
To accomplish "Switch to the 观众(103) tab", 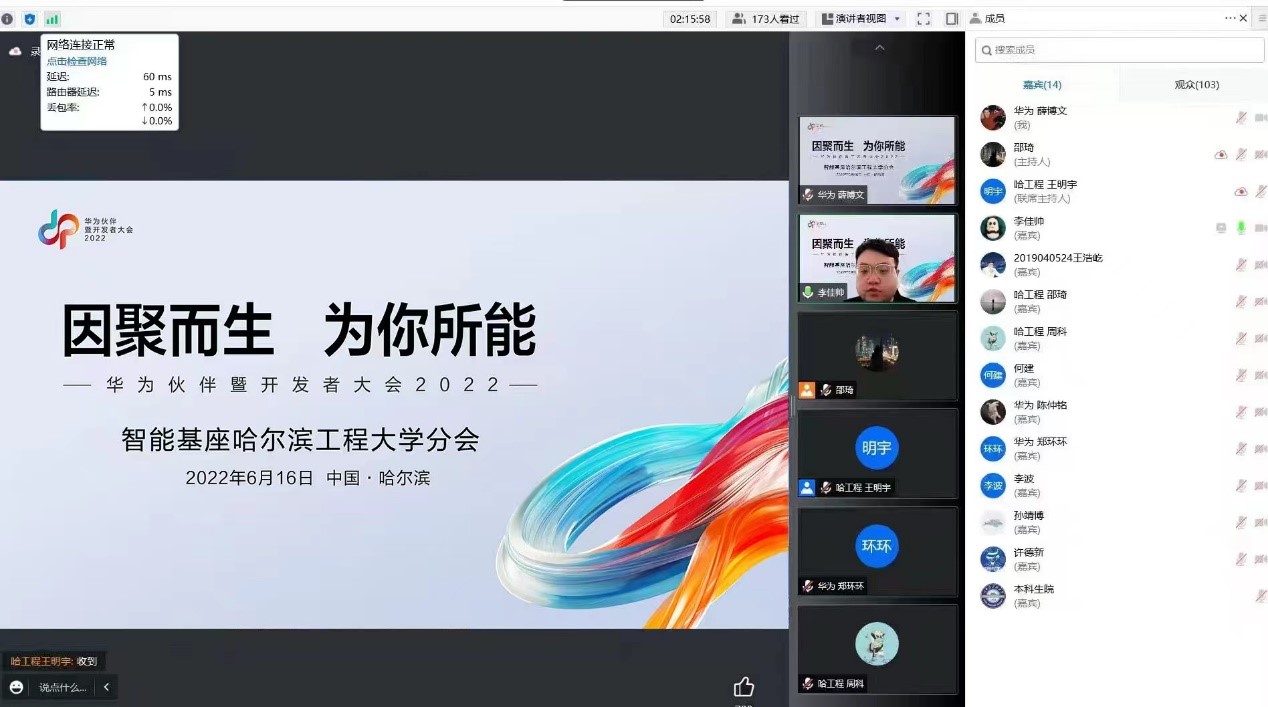I will tap(1196, 85).
